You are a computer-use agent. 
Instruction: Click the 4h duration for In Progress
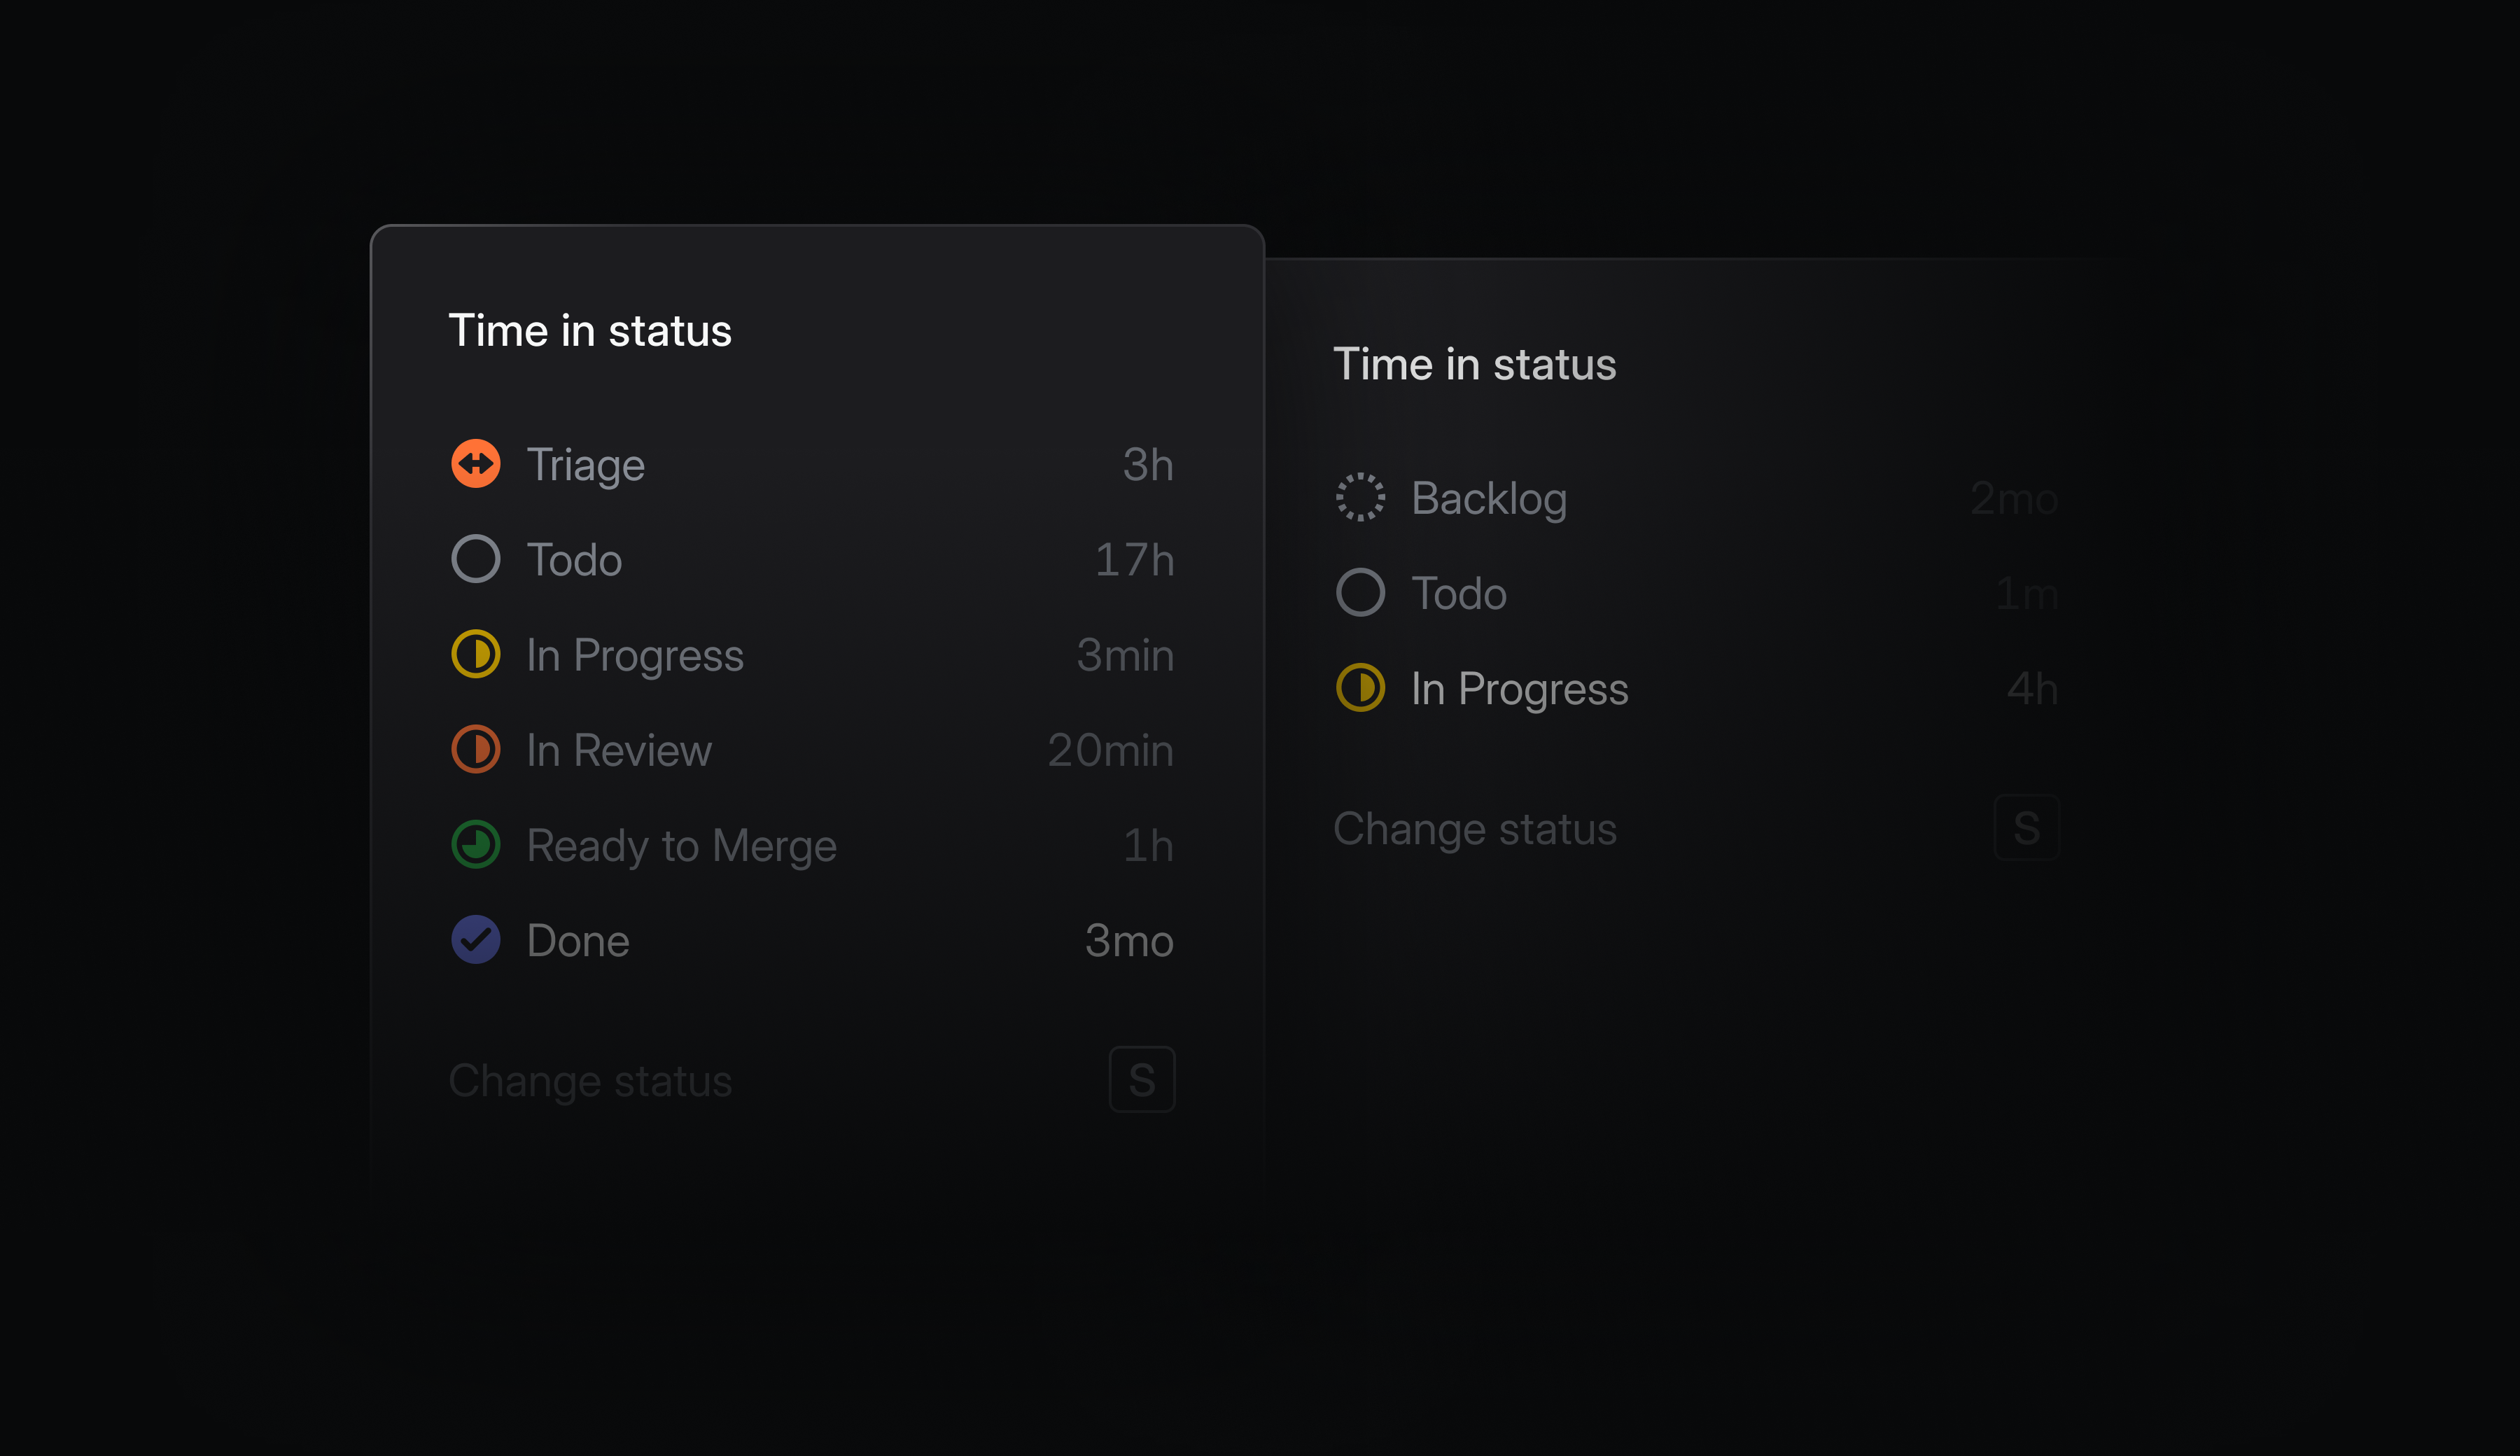pyautogui.click(x=2033, y=688)
